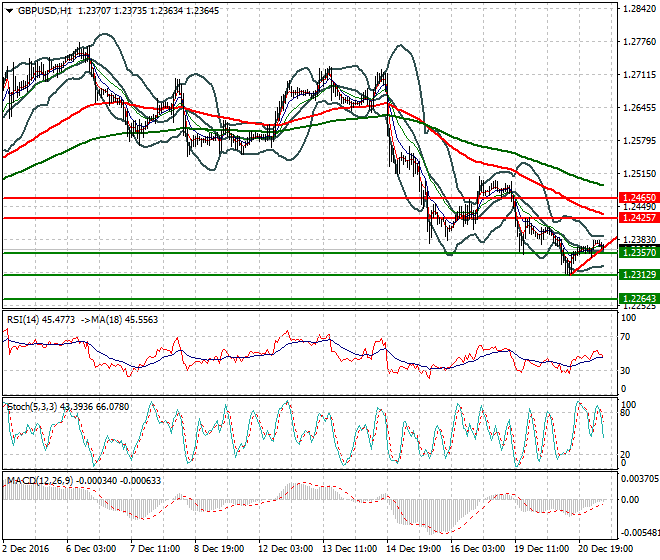Screen dimensions: 660x560
Task: Open the Stoch(5,3,3) indicator label
Action: (32, 407)
